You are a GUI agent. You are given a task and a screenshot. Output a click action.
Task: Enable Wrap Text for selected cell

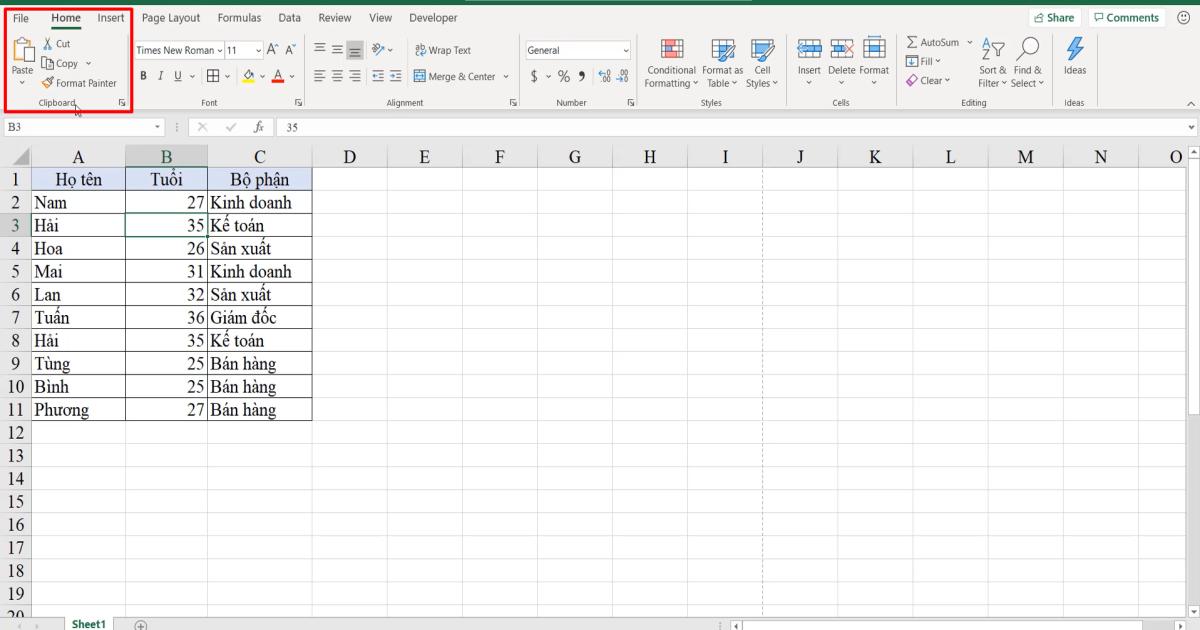click(443, 49)
